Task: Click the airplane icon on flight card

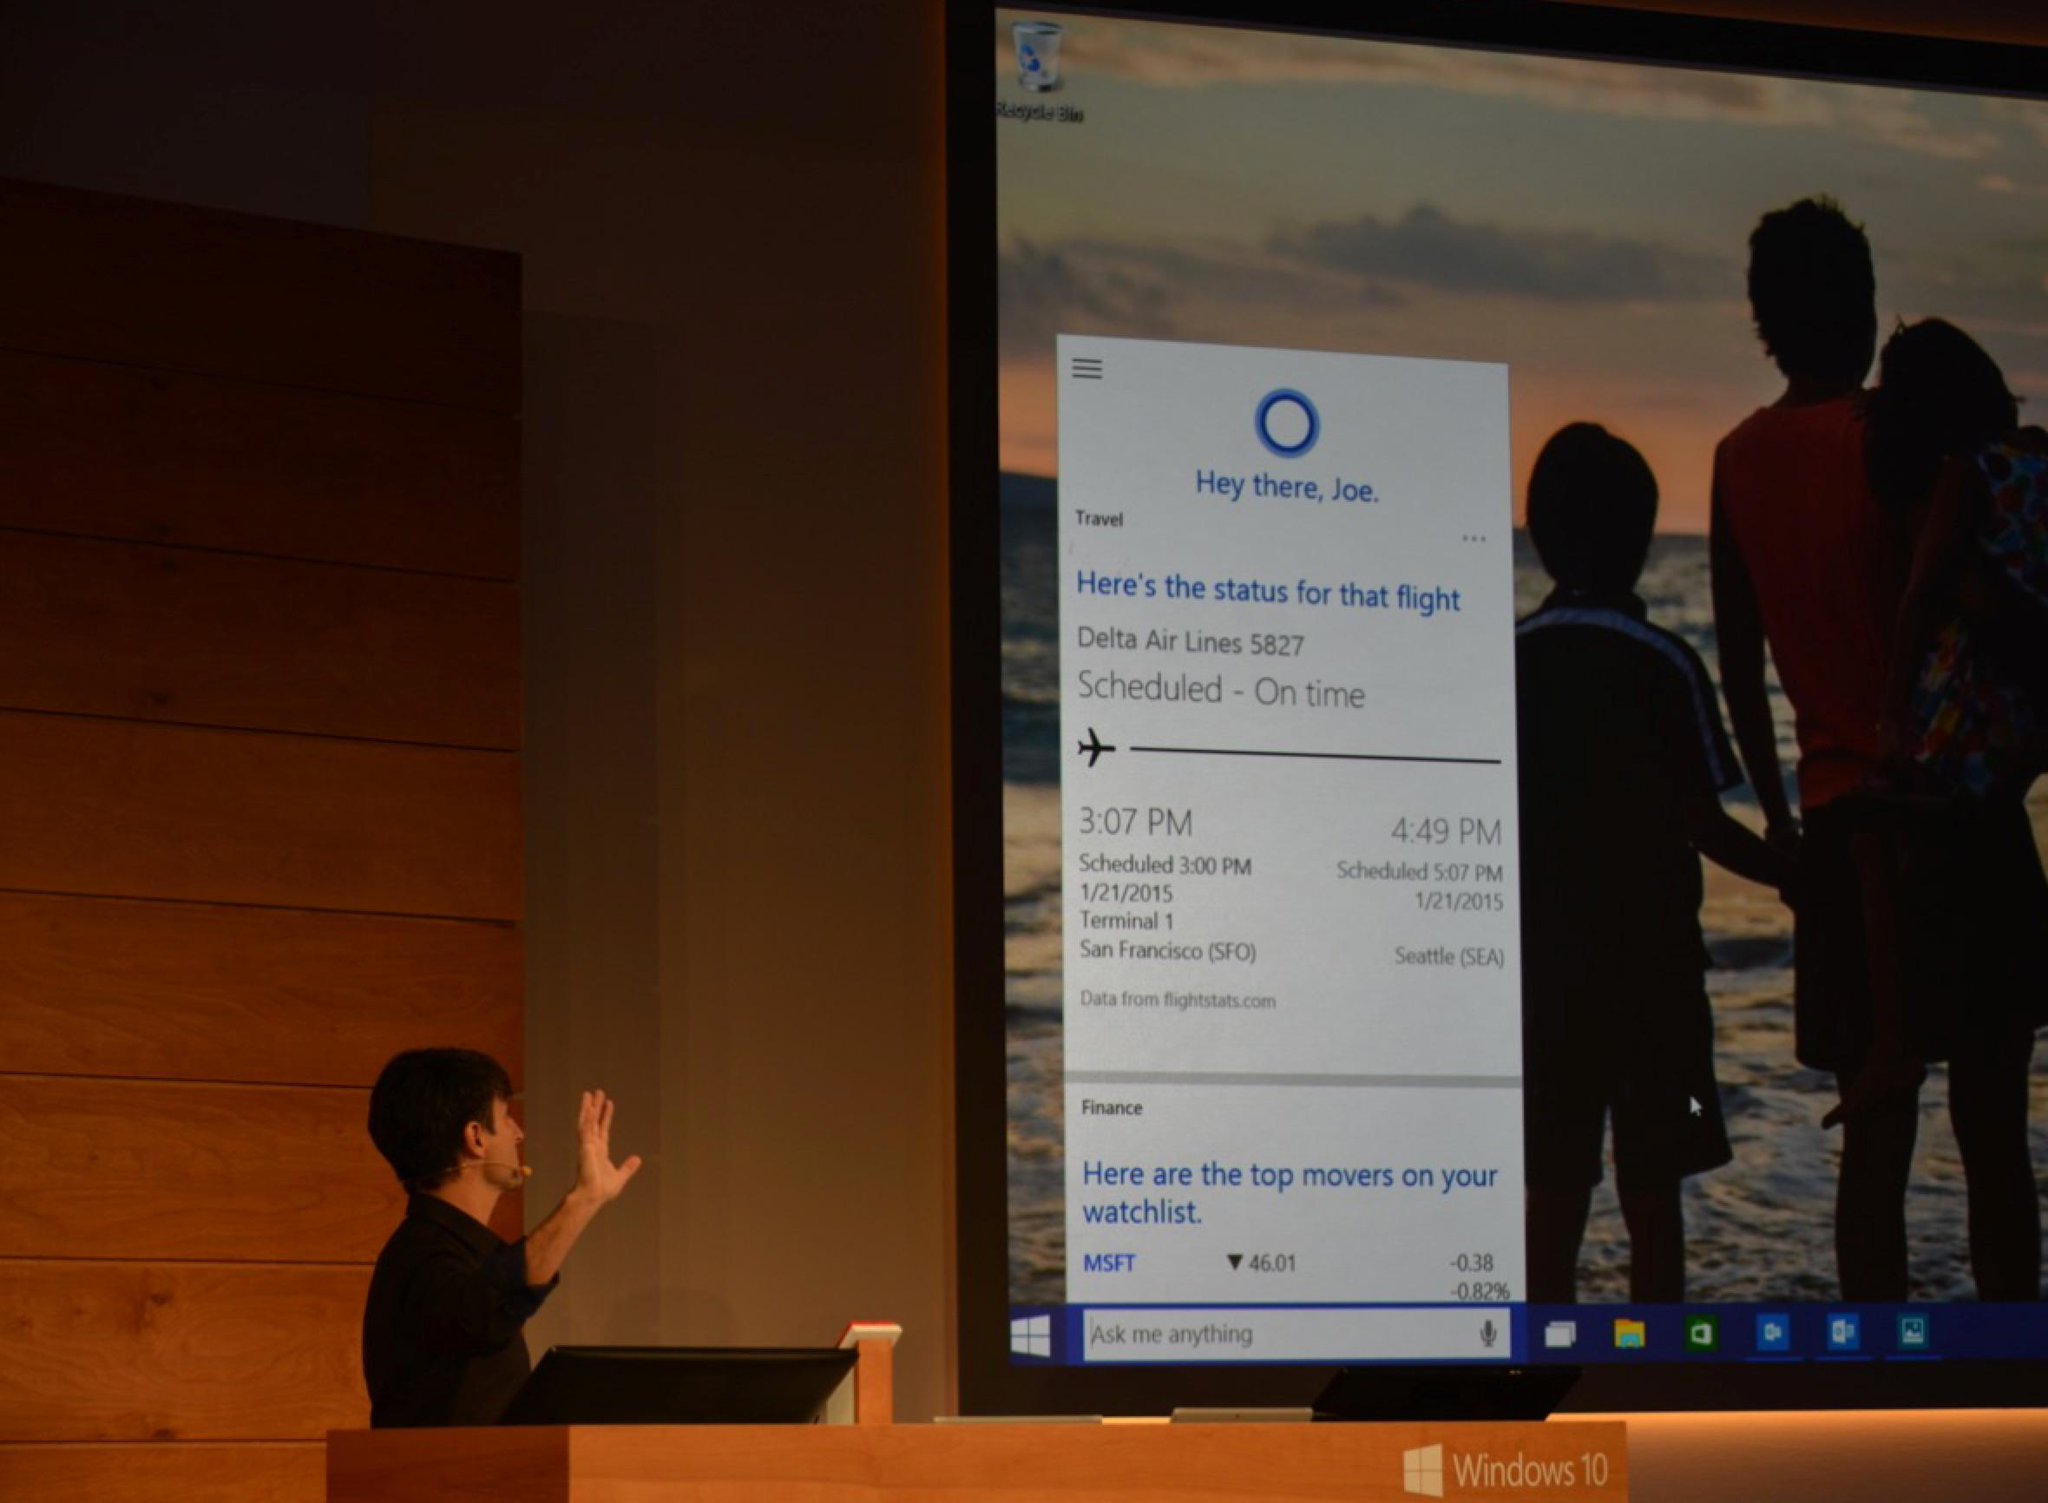Action: (1096, 747)
